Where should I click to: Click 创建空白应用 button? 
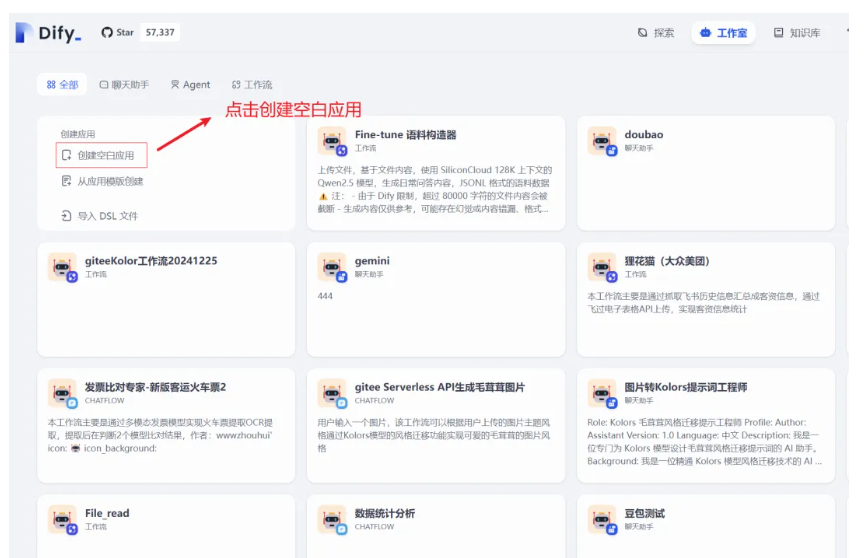[x=101, y=155]
